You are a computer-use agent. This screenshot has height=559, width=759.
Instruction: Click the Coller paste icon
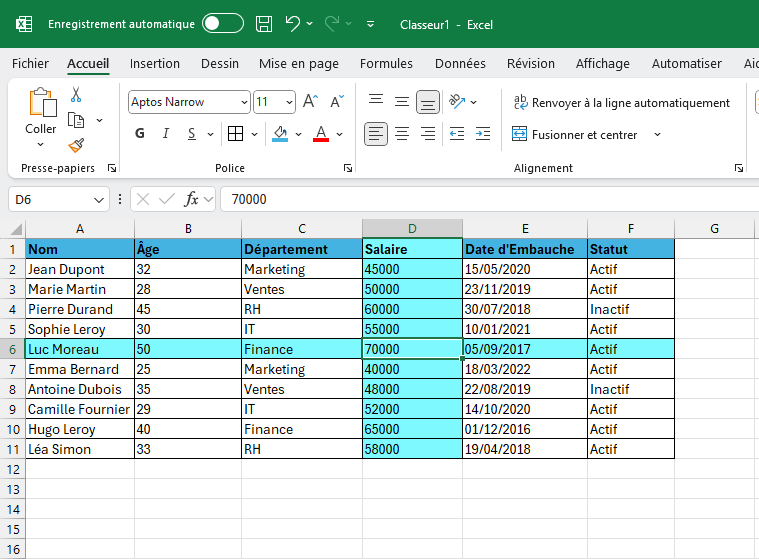pyautogui.click(x=43, y=102)
